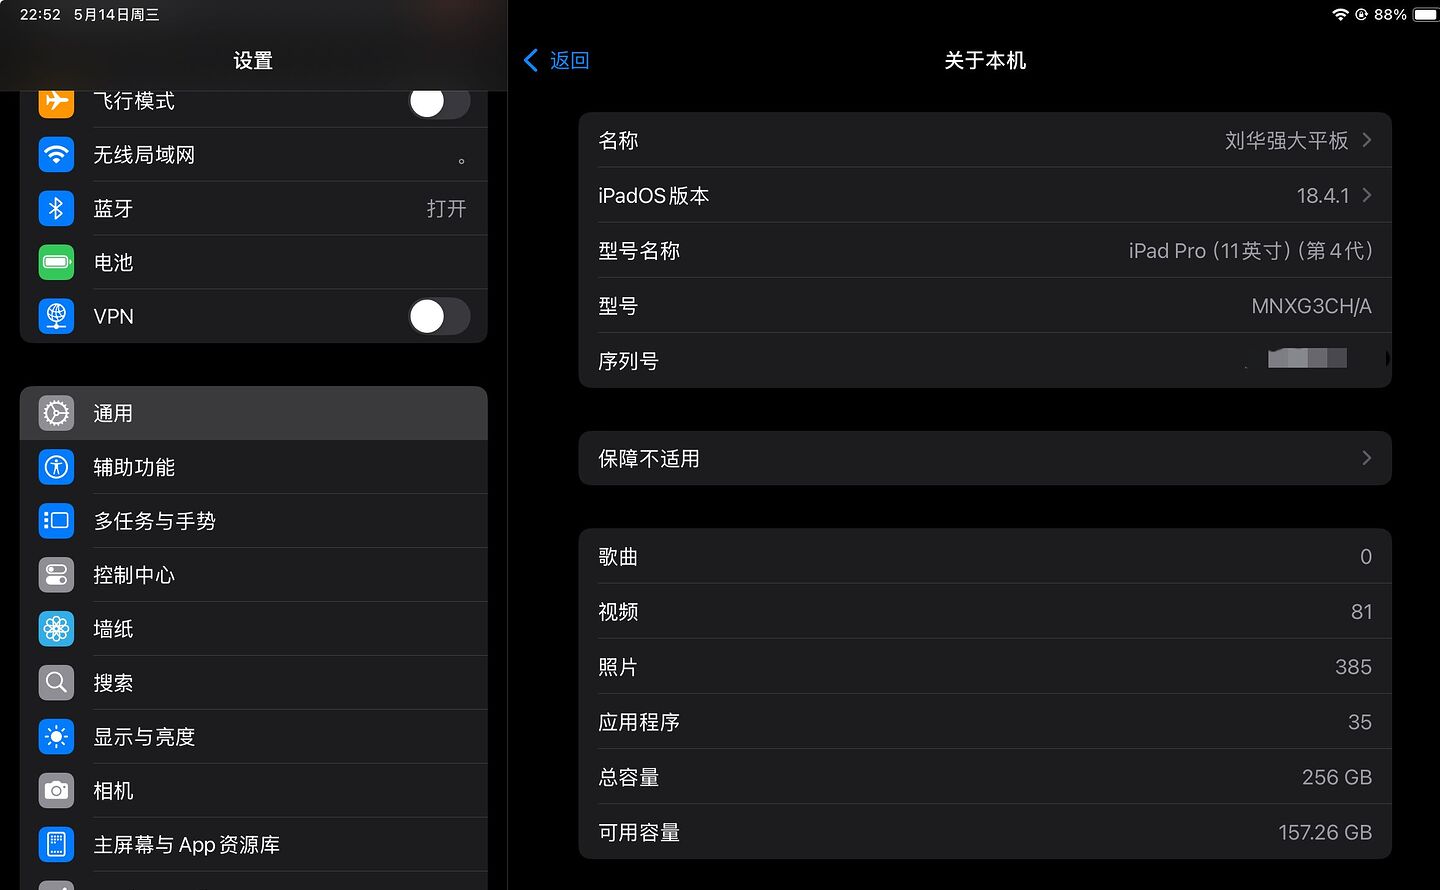Viewport: 1440px width, 890px height.
Task: Select 通用 in sidebar
Action: tap(254, 413)
